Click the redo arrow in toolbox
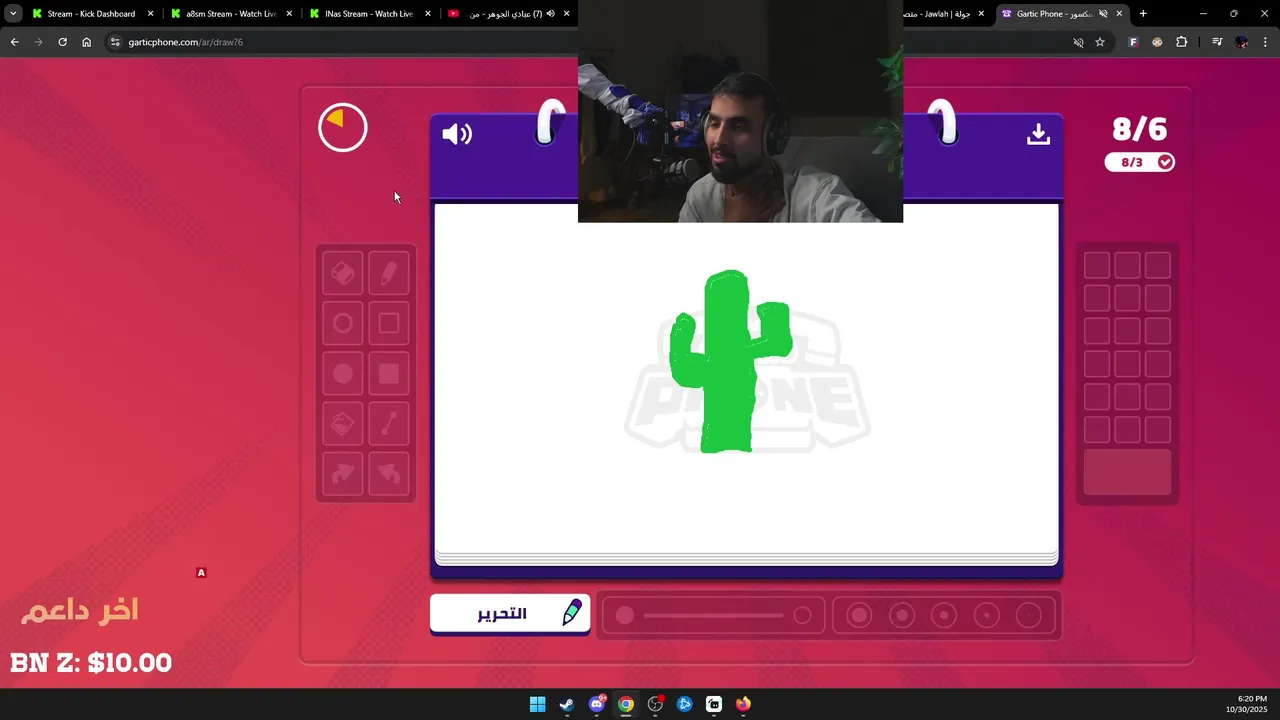Image resolution: width=1280 pixels, height=720 pixels. coord(342,474)
